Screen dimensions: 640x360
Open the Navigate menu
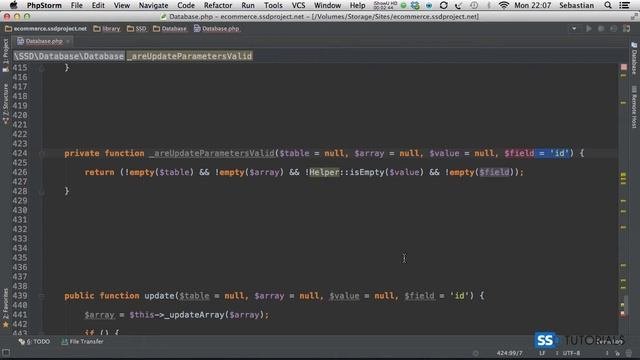tap(153, 5)
